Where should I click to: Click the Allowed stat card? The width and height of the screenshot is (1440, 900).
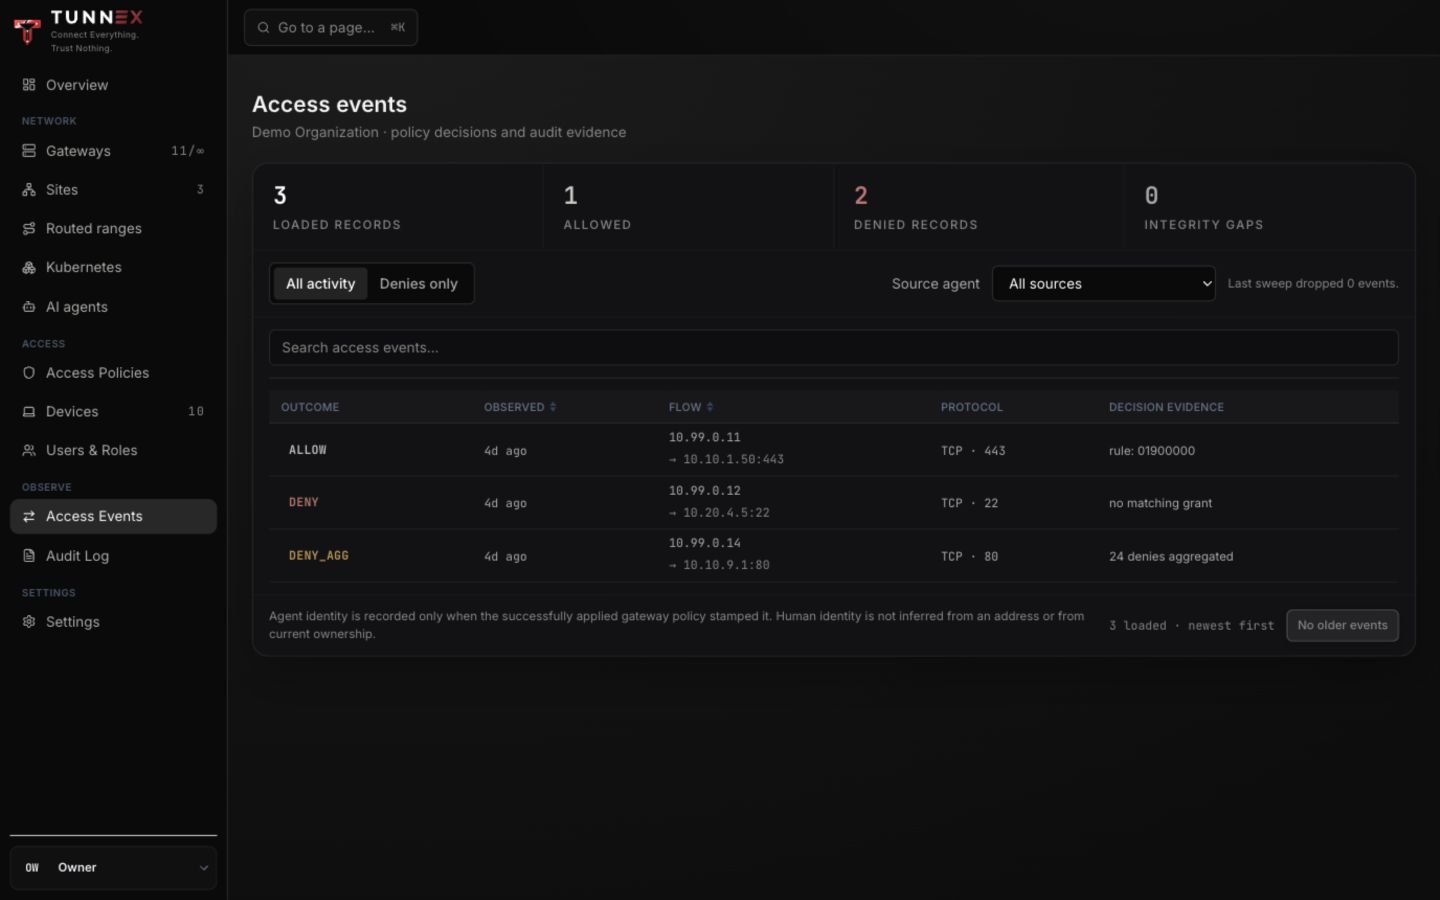tap(688, 207)
